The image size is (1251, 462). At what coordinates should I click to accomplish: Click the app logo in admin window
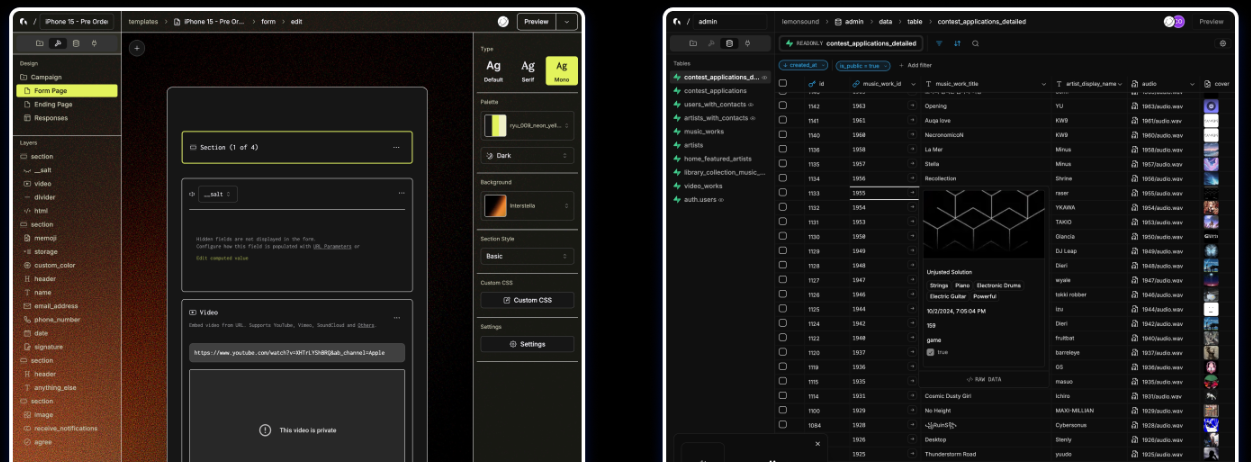pyautogui.click(x=677, y=21)
